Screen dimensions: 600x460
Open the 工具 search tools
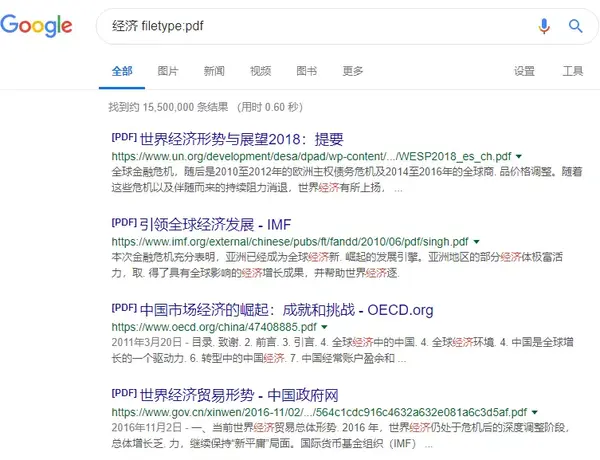[x=573, y=71]
